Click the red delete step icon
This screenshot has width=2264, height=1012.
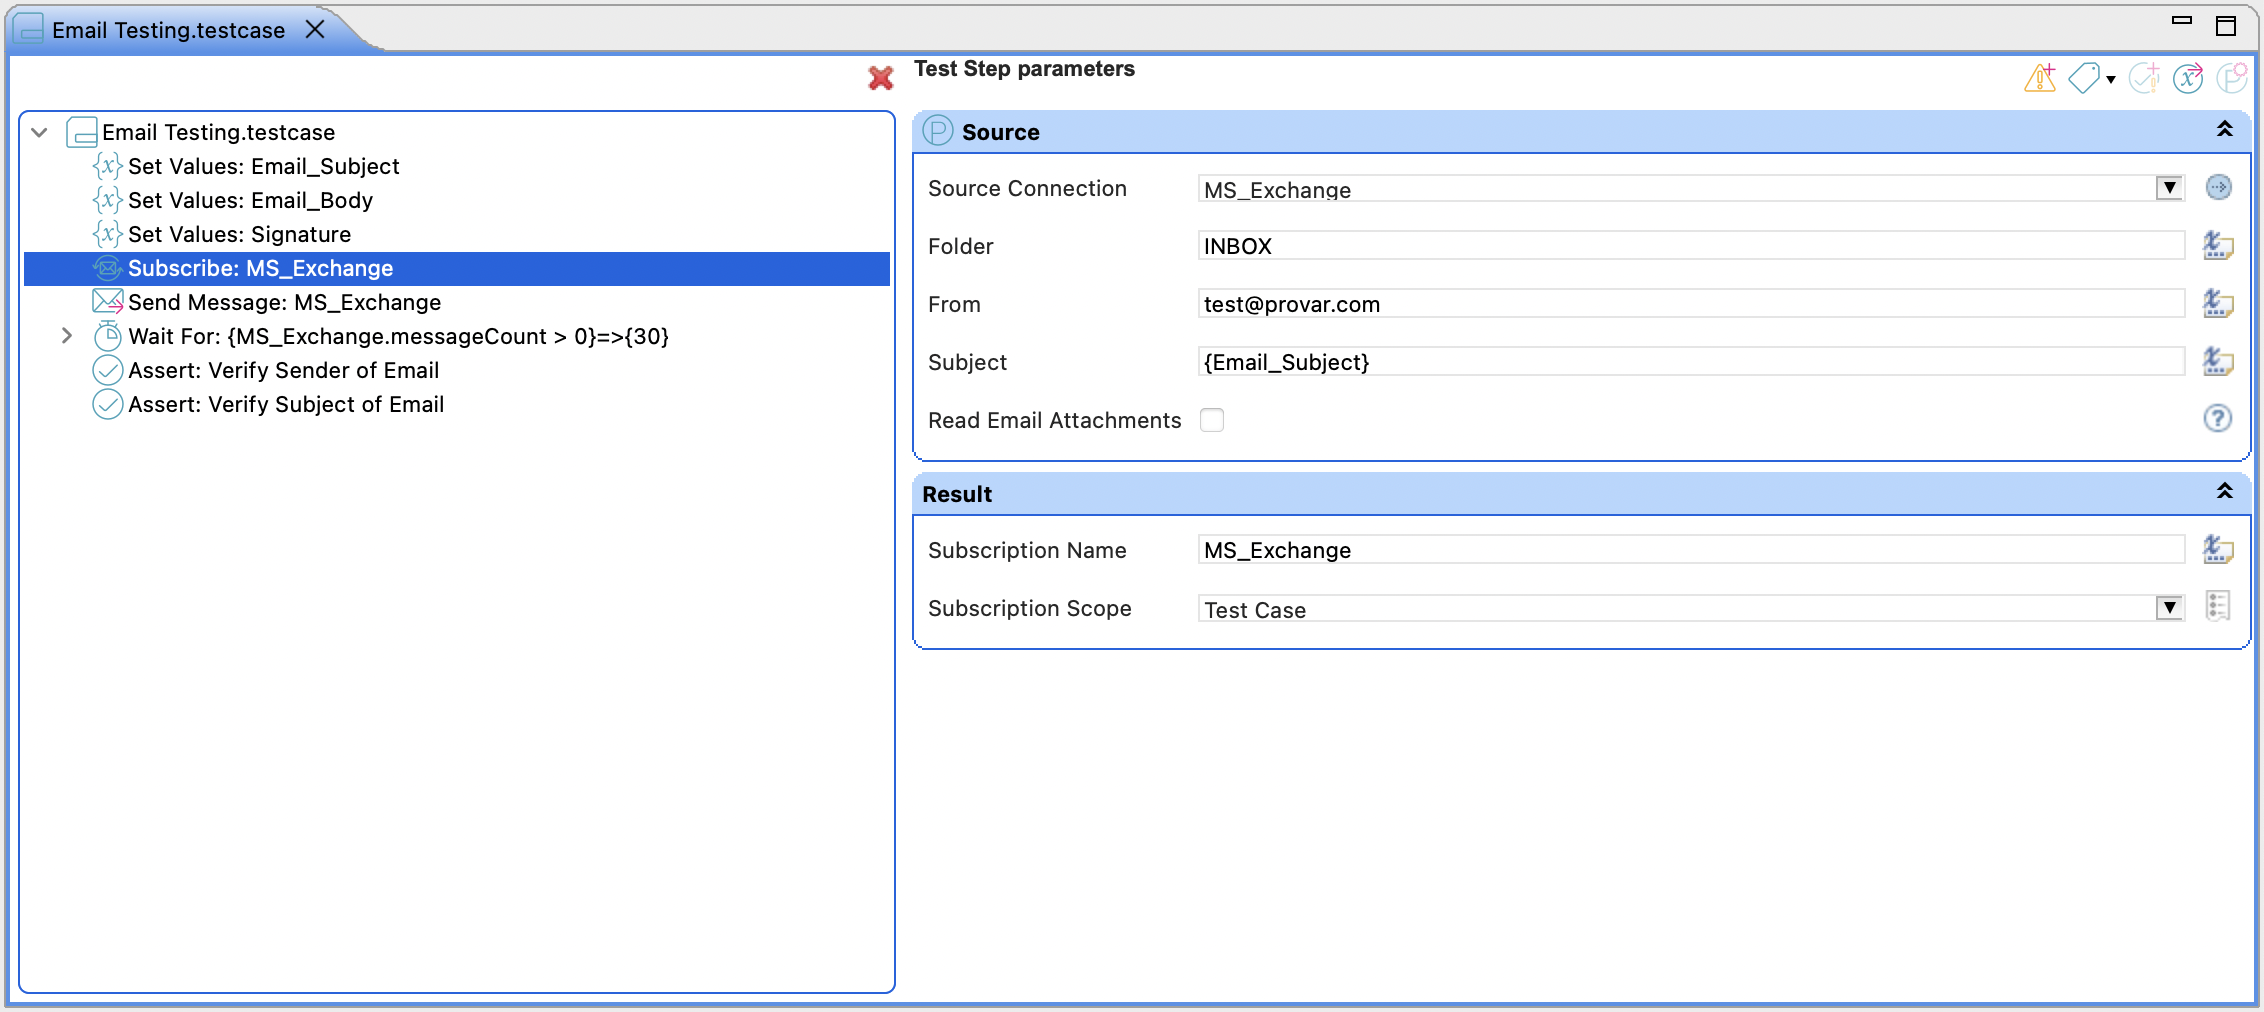pyautogui.click(x=879, y=78)
